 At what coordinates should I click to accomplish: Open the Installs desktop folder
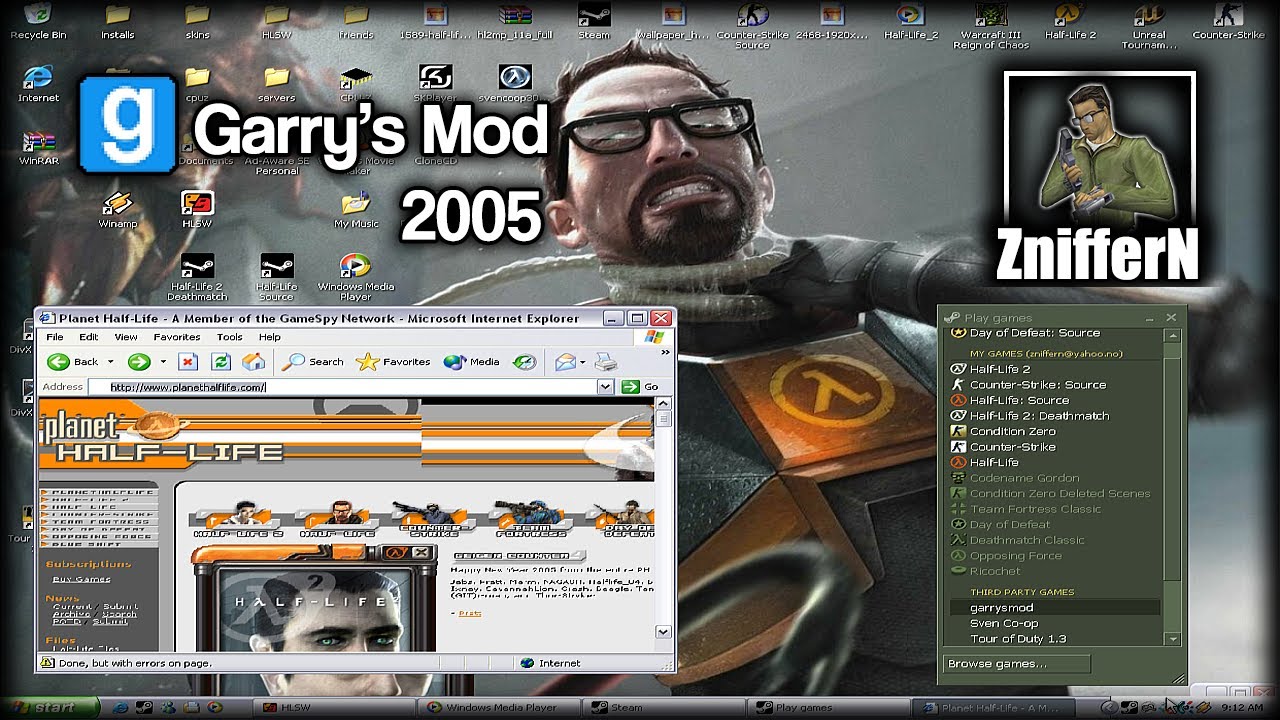click(117, 21)
